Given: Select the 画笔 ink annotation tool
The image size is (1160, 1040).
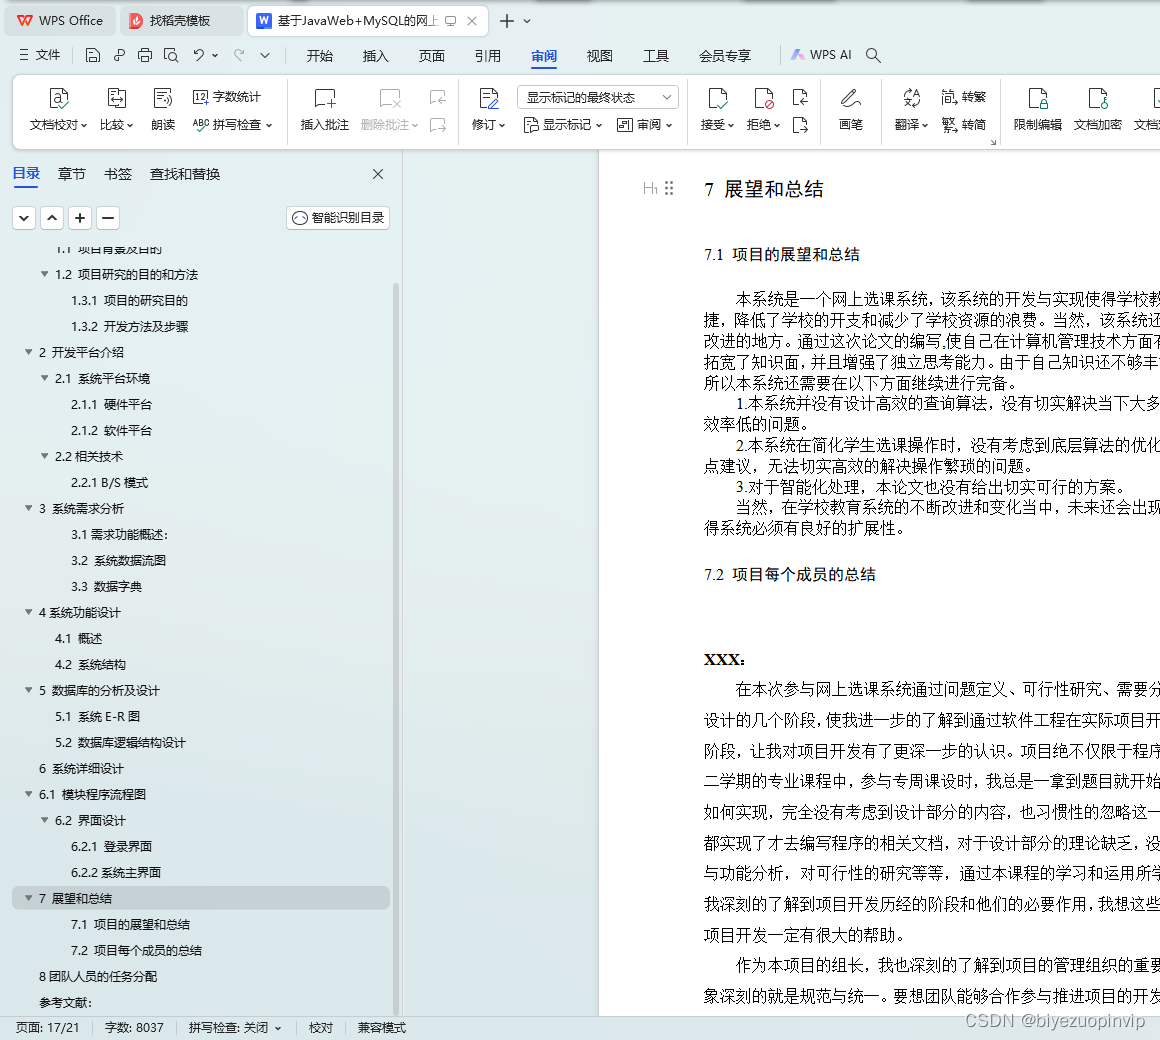Looking at the screenshot, I should pos(850,110).
